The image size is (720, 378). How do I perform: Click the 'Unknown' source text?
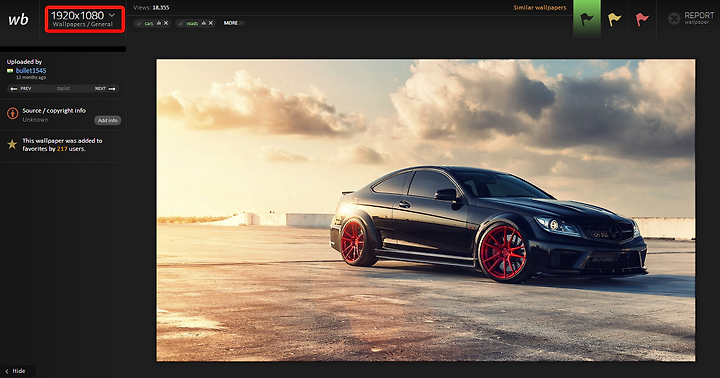pos(35,120)
